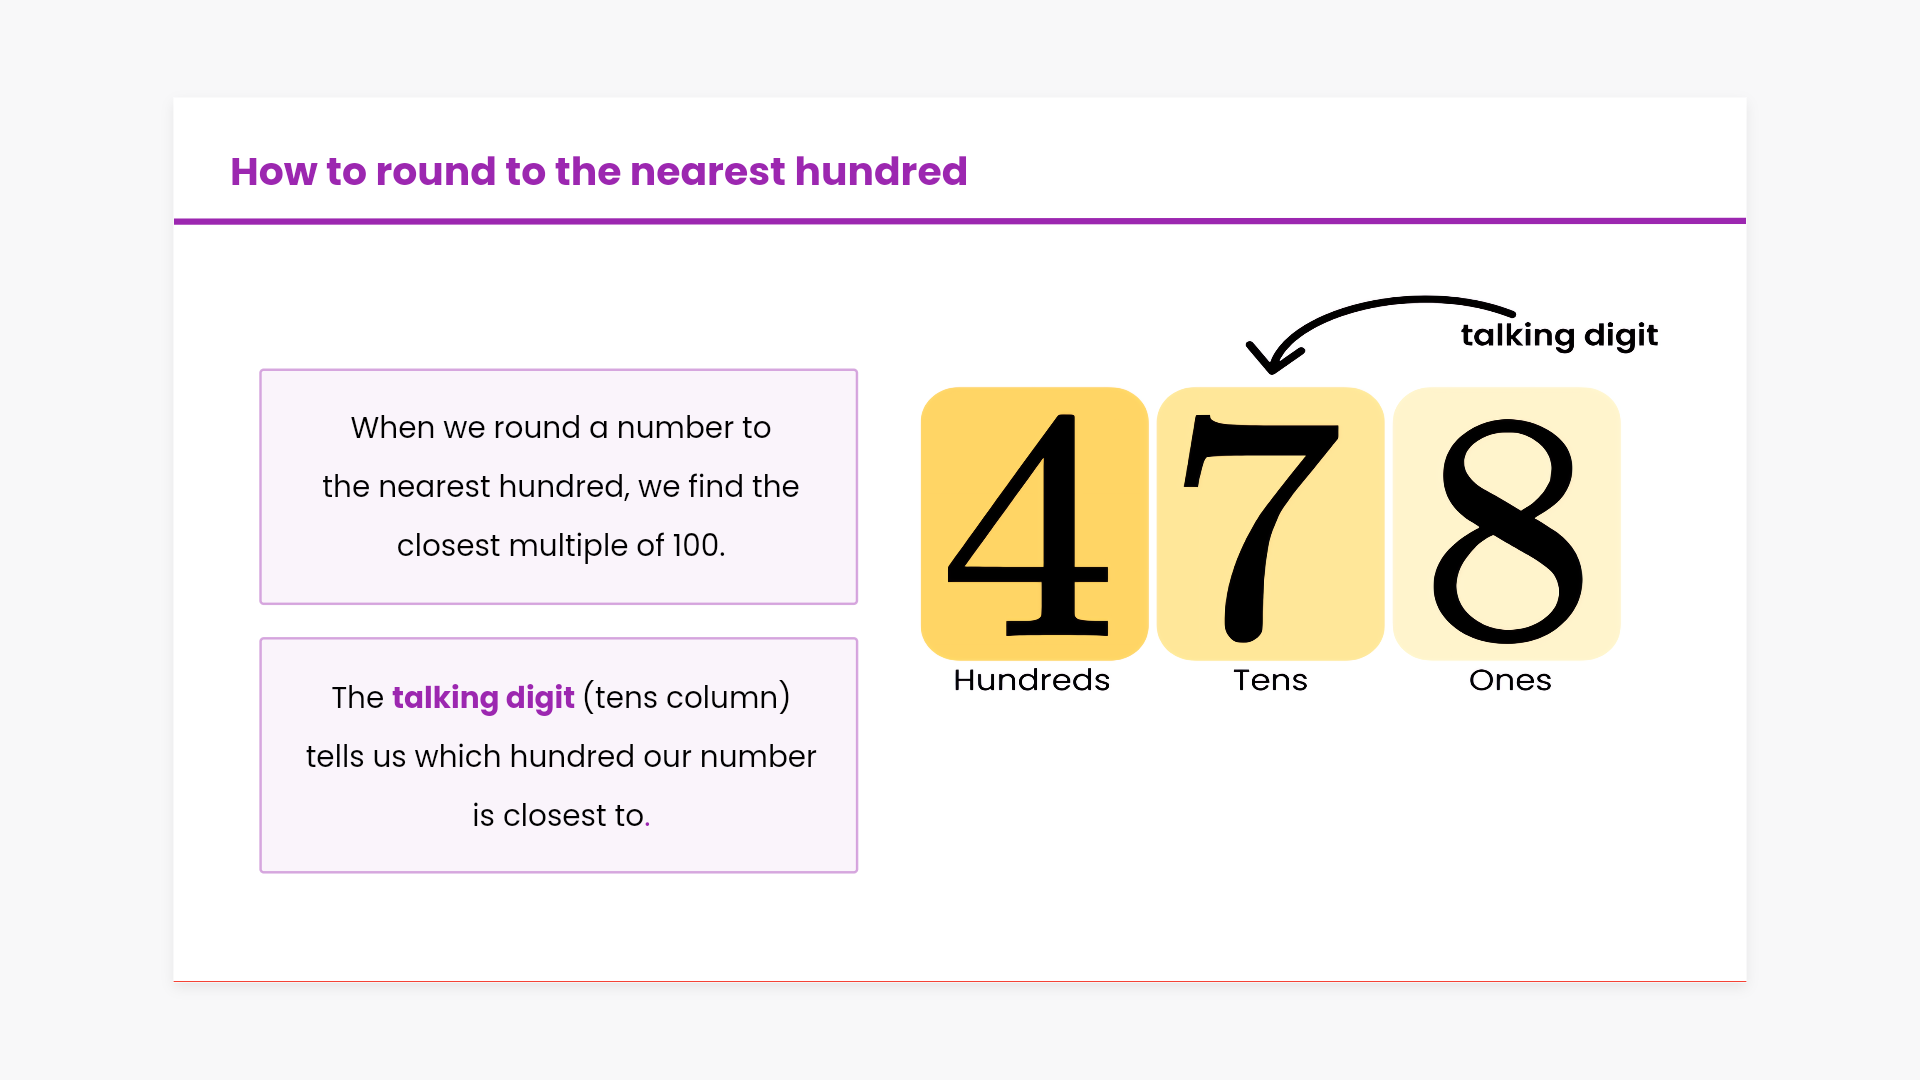Click the purple bold "talking digit" text
The height and width of the screenshot is (1080, 1920).
click(x=483, y=697)
